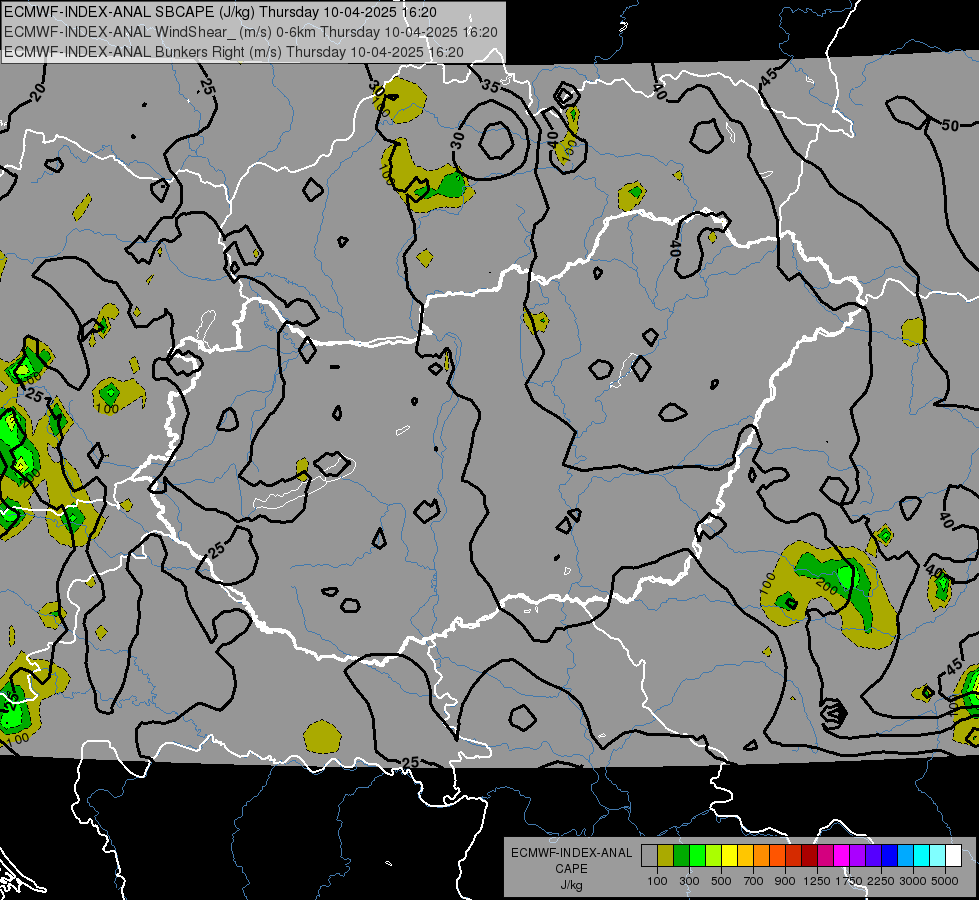This screenshot has width=979, height=900.
Task: Select the gray legend swatch below 100
Action: pyautogui.click(x=649, y=855)
